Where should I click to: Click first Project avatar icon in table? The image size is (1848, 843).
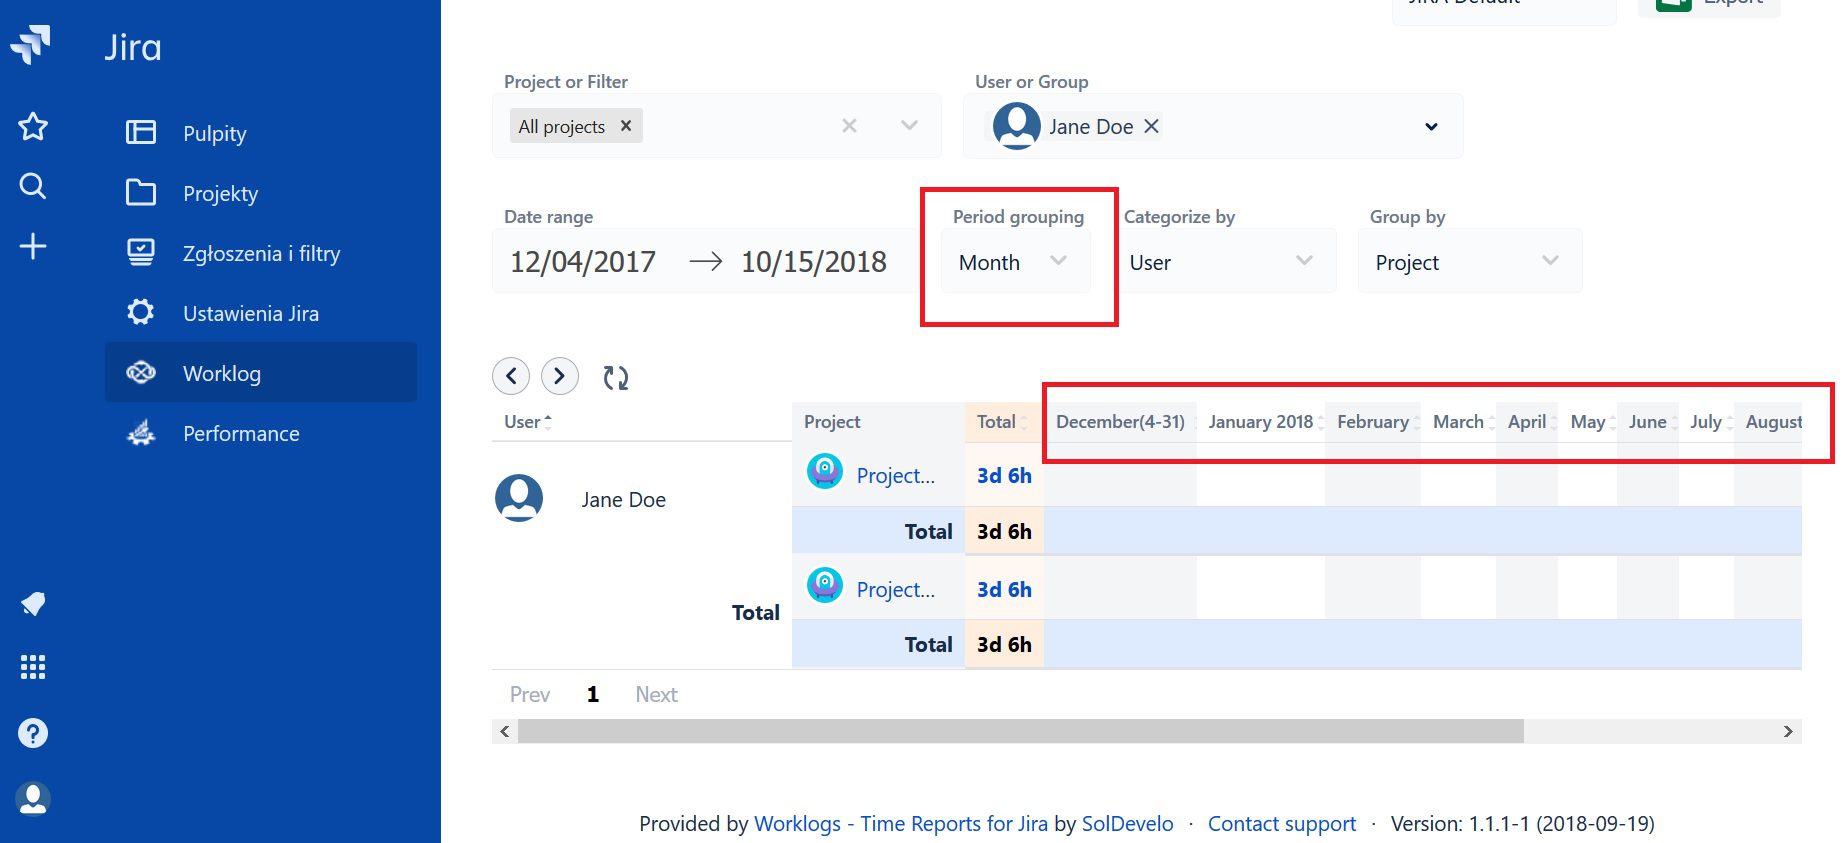click(x=825, y=471)
